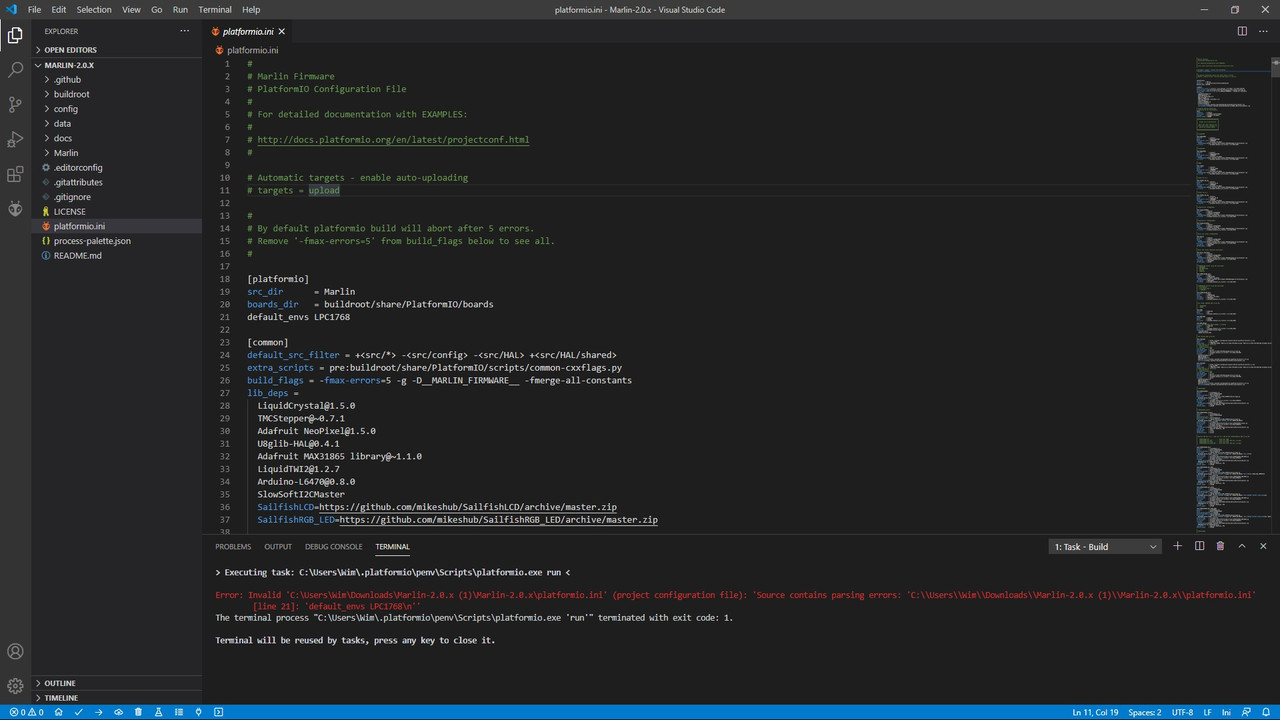Viewport: 1280px width, 720px height.
Task: Click the docs.platformio.org link in the editor
Action: click(x=393, y=140)
